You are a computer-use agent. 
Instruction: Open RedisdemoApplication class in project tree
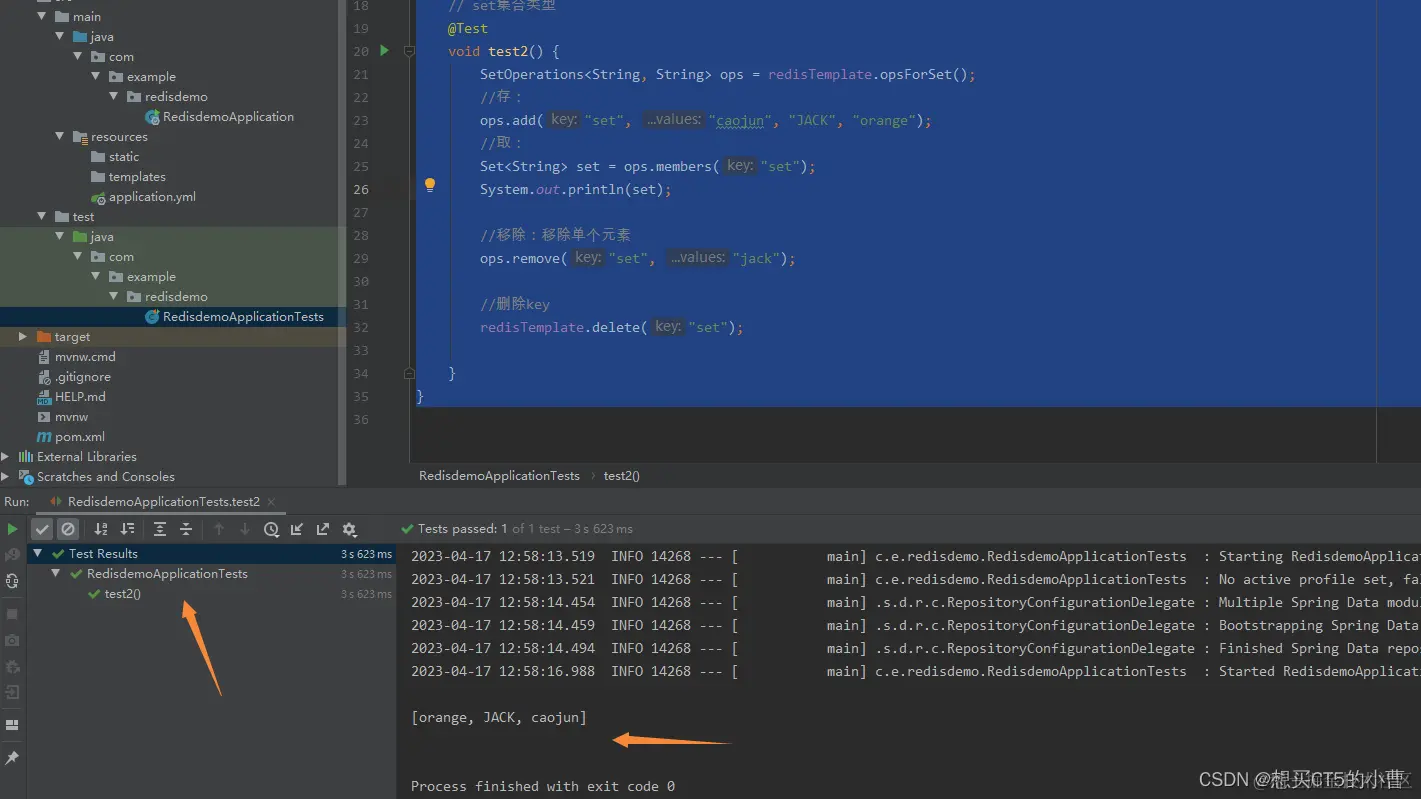(x=228, y=116)
